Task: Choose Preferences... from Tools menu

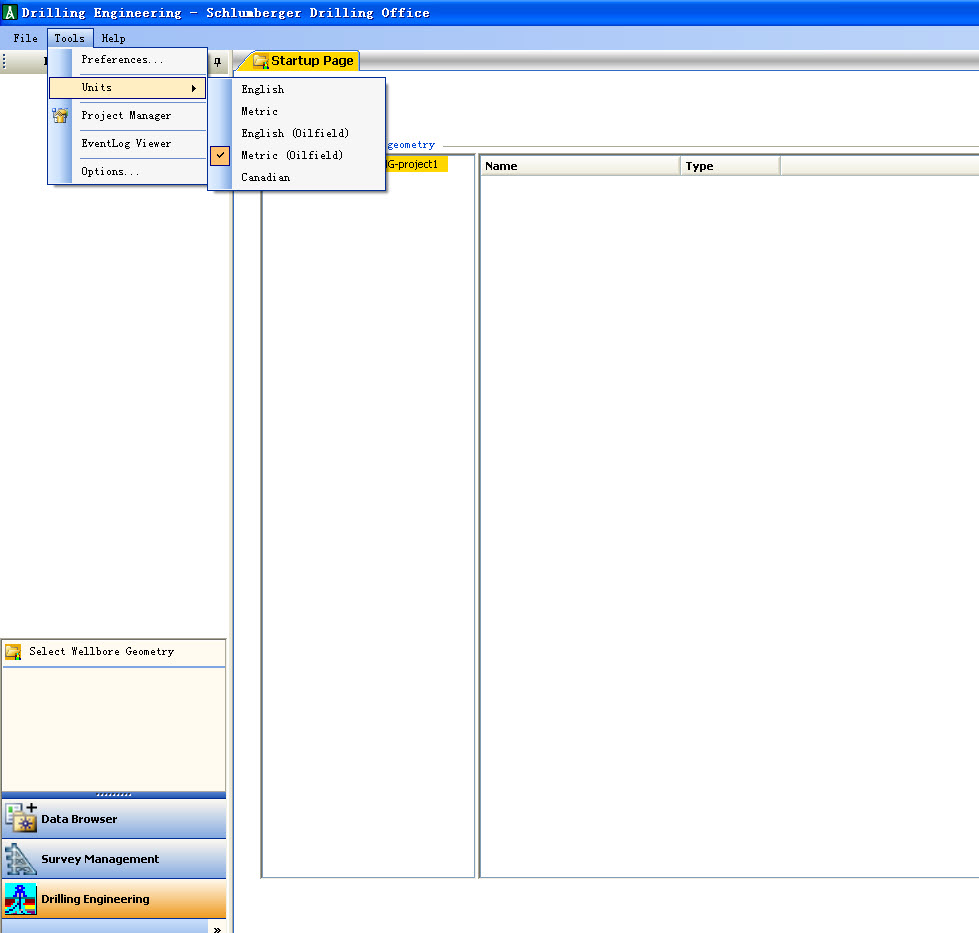Action: [x=128, y=60]
